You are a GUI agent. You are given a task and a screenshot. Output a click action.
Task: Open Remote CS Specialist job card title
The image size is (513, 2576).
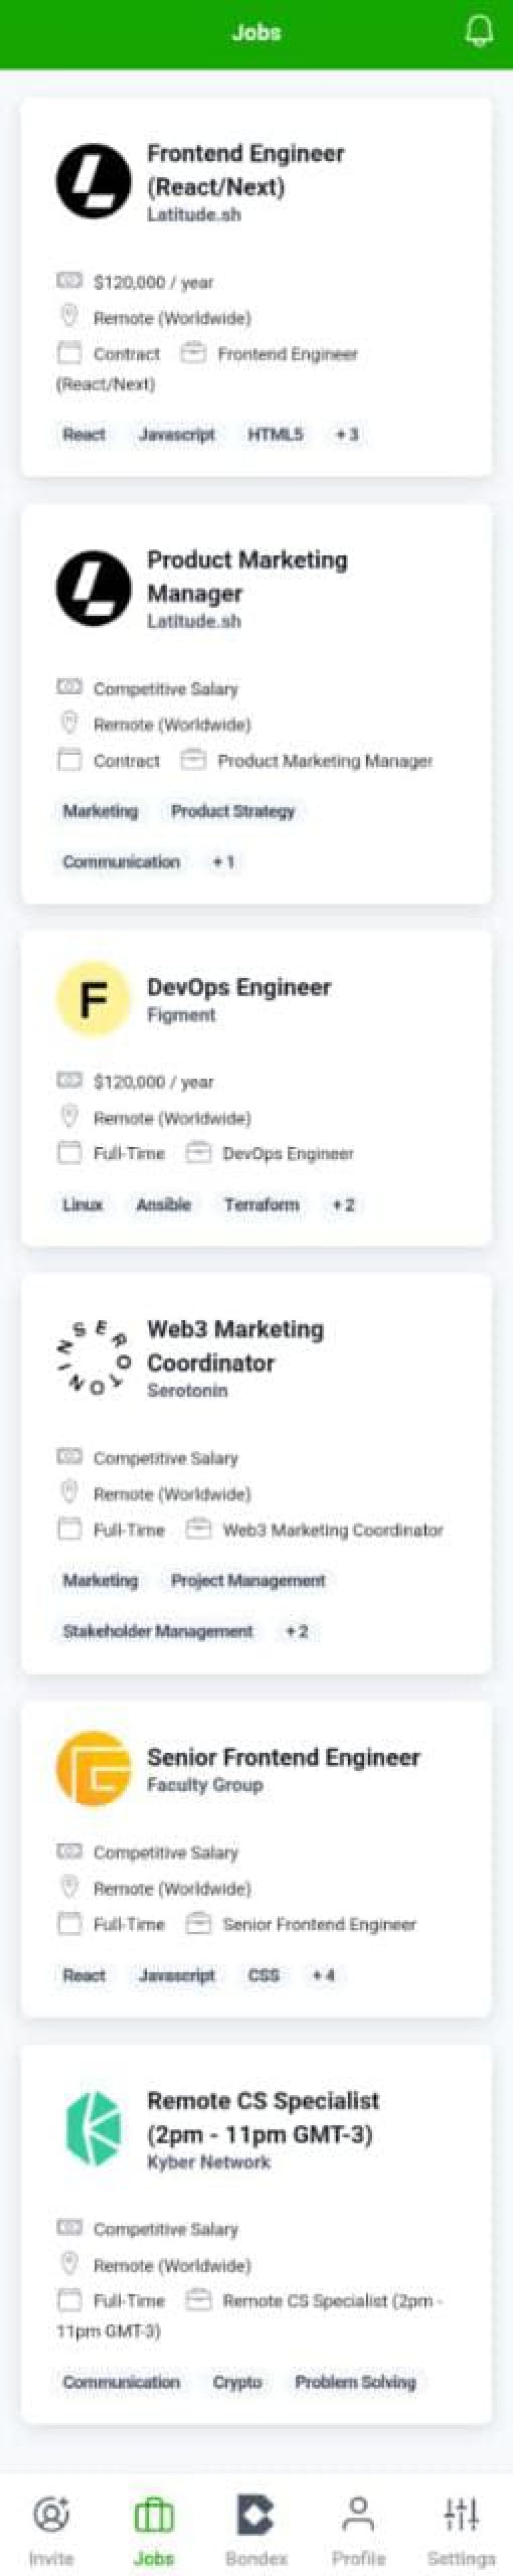tap(263, 2117)
